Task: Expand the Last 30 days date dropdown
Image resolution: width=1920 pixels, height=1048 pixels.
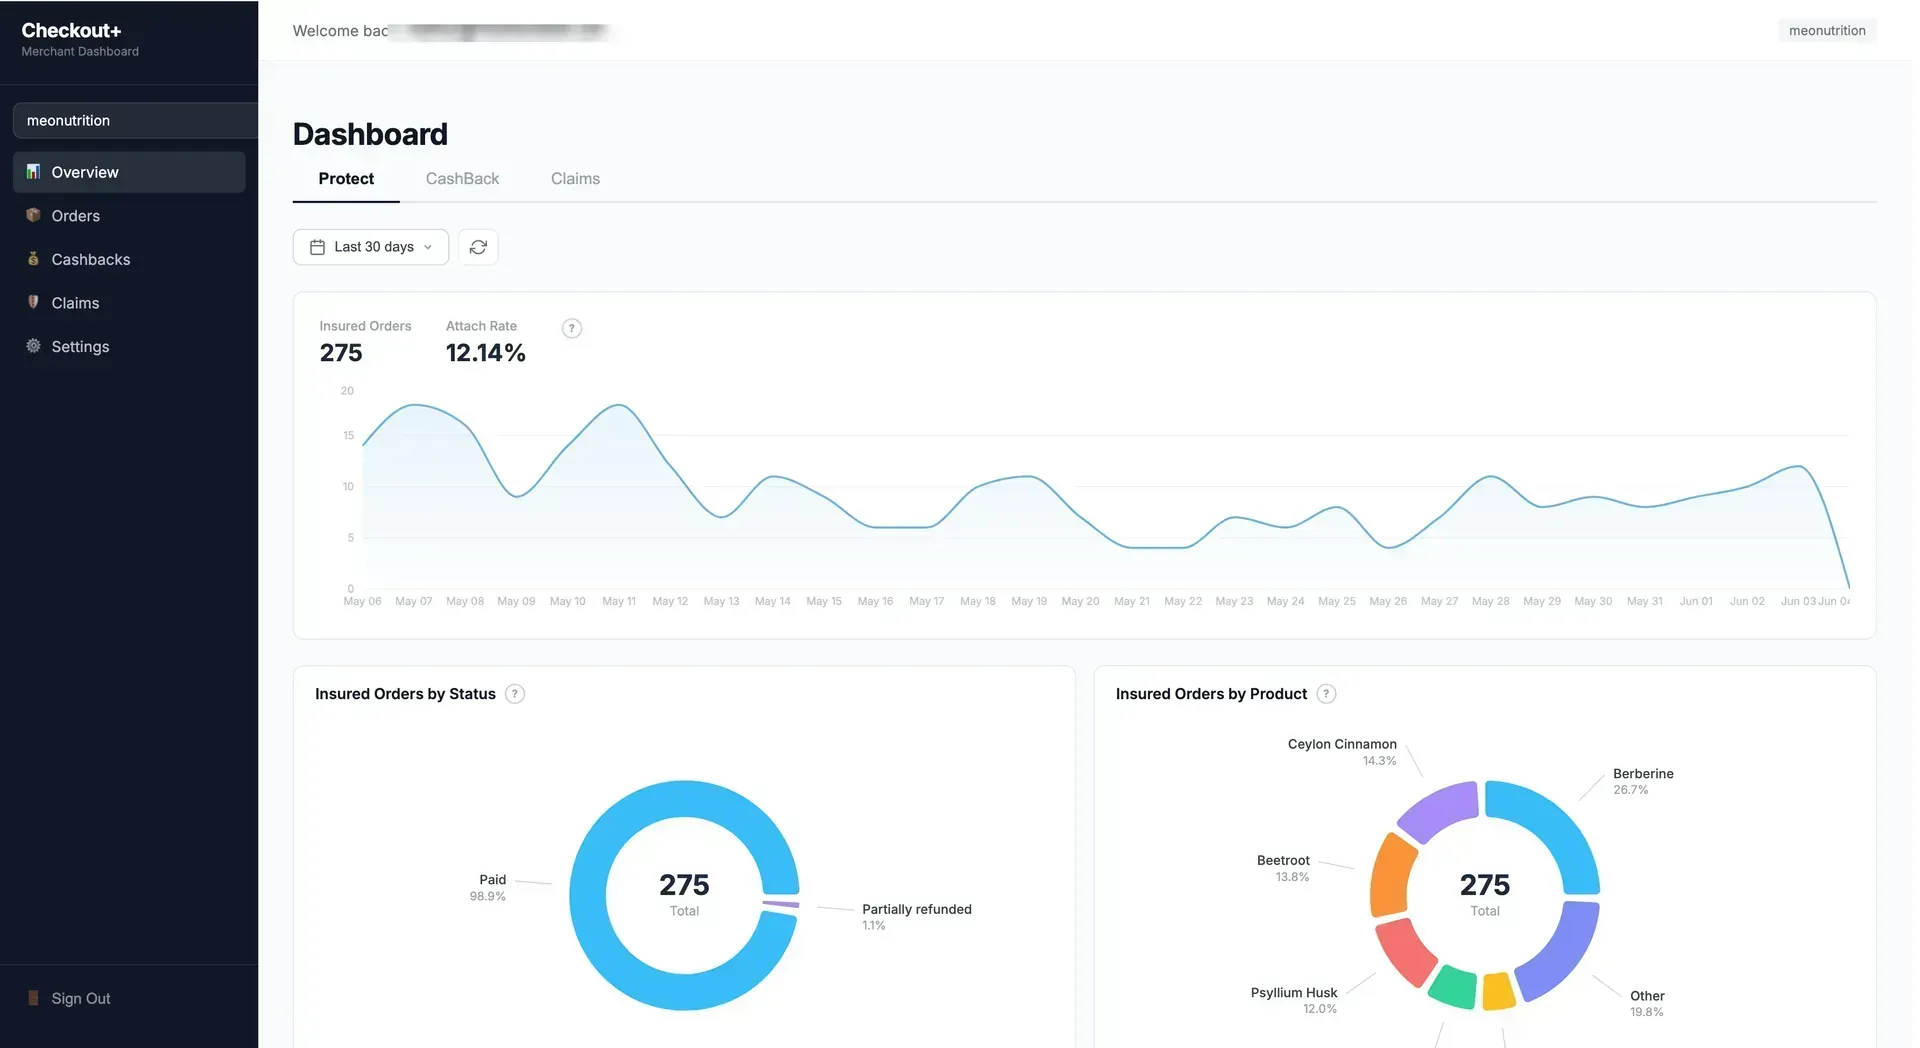Action: 371,247
